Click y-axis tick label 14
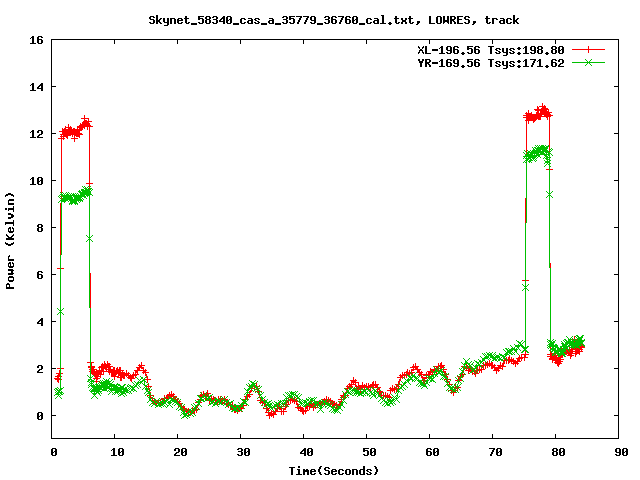This screenshot has width=640, height=480. (x=36, y=87)
